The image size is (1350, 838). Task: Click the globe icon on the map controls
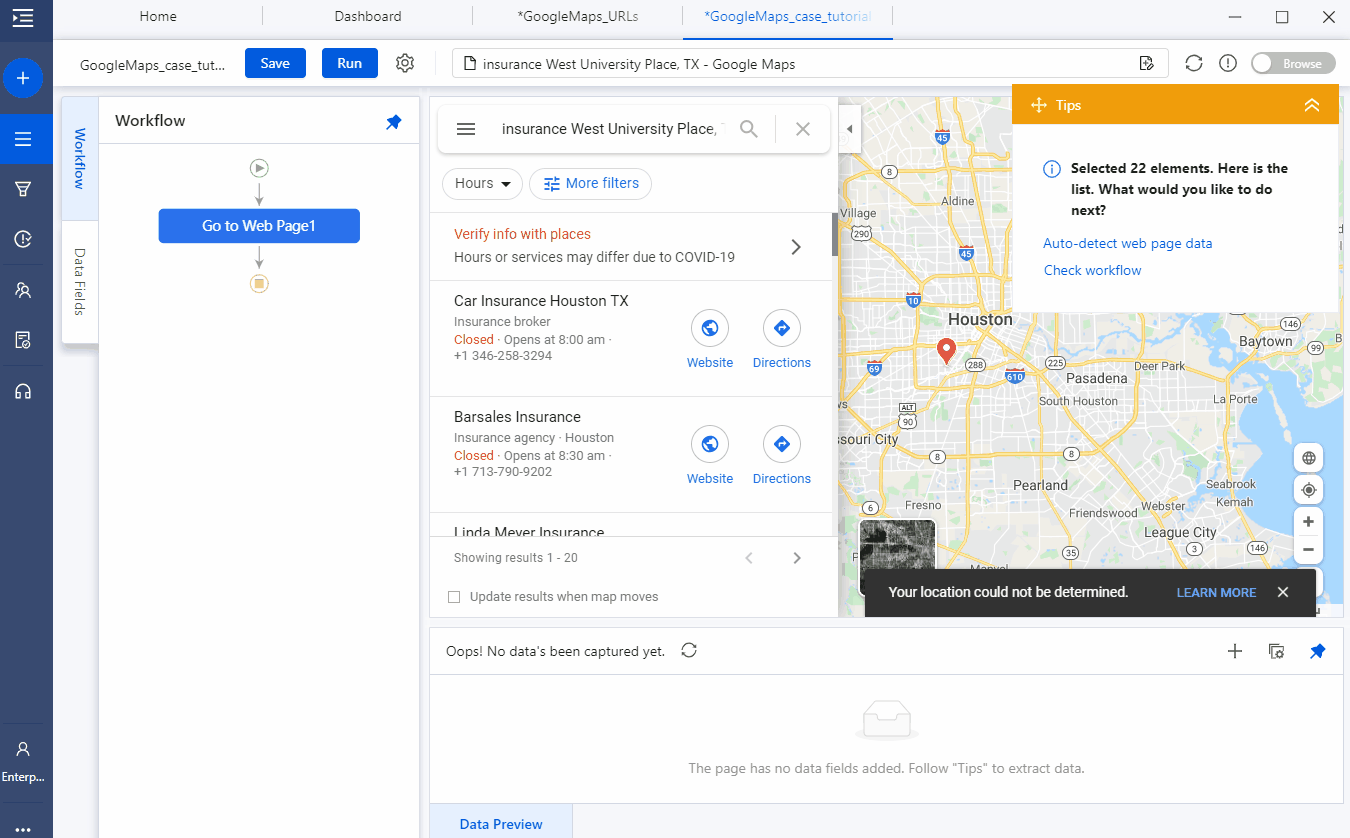click(x=1308, y=459)
